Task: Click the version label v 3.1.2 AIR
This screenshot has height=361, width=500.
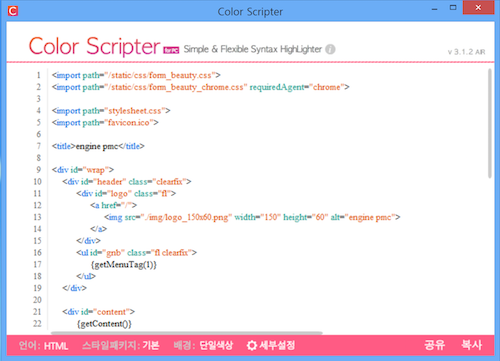Action: click(466, 52)
